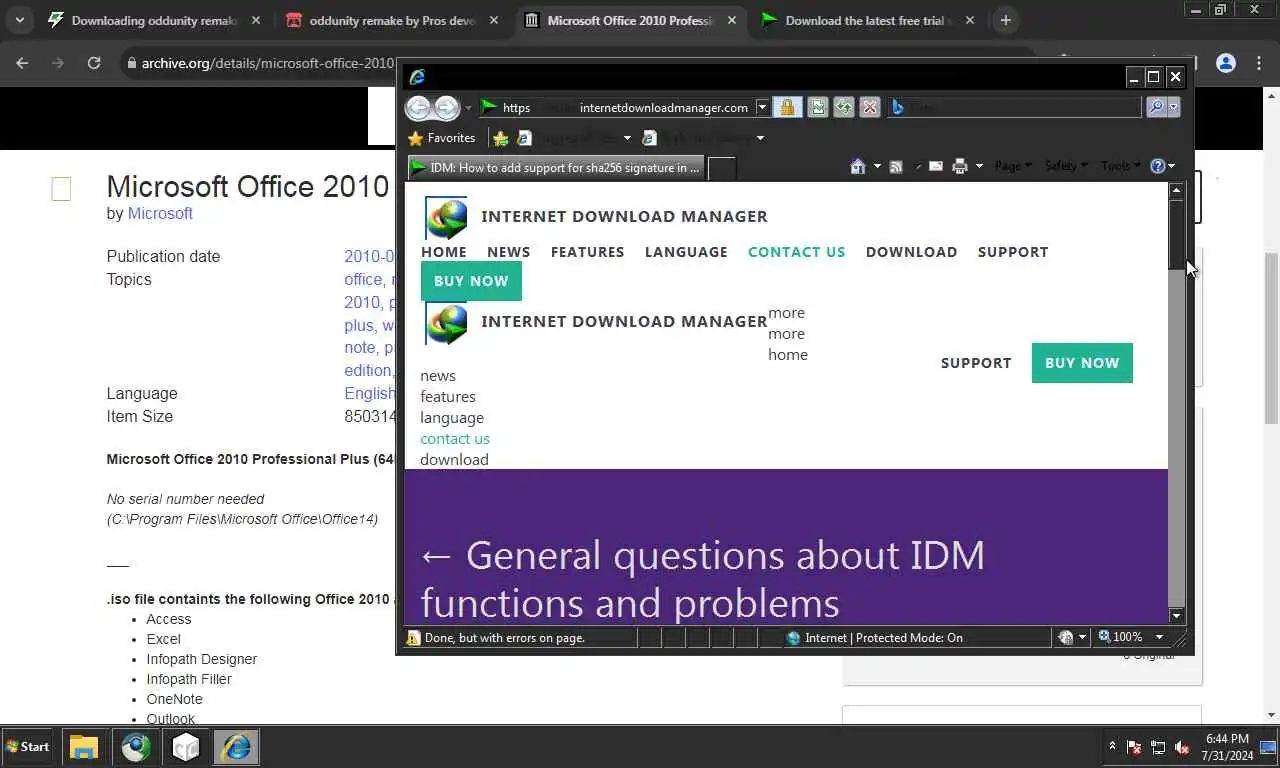
Task: Open the Tools menu in IE
Action: [x=1120, y=166]
